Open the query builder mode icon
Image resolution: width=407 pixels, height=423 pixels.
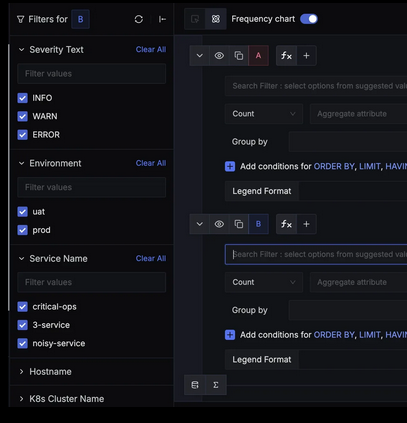coord(216,19)
